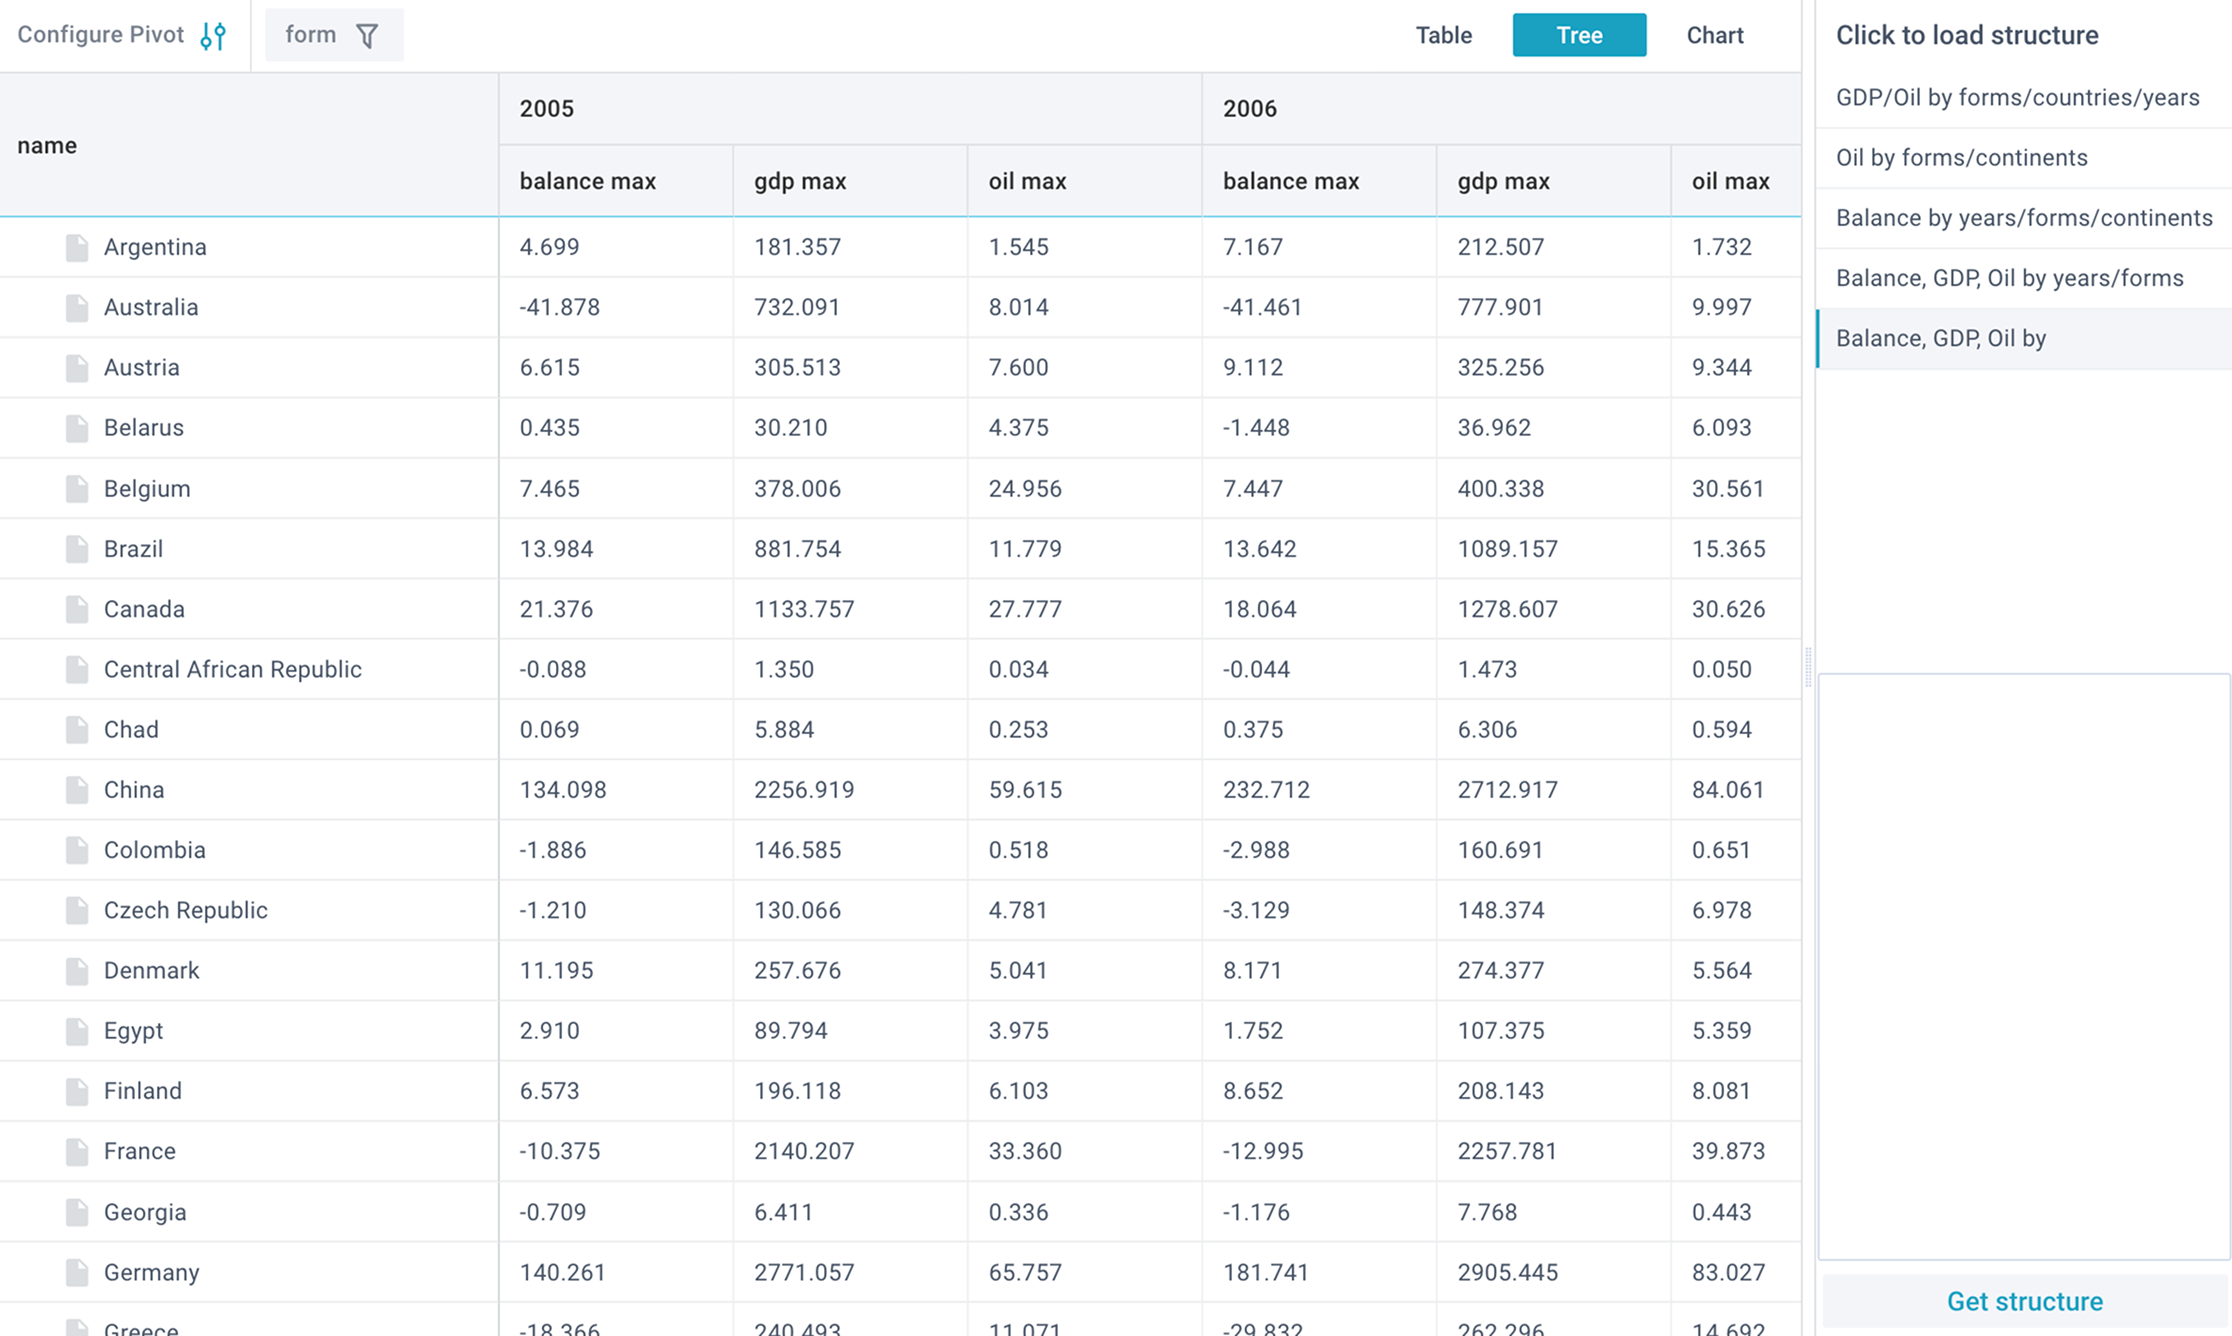Screen dimensions: 2232x1336
Task: Select the China row name
Action: [134, 790]
